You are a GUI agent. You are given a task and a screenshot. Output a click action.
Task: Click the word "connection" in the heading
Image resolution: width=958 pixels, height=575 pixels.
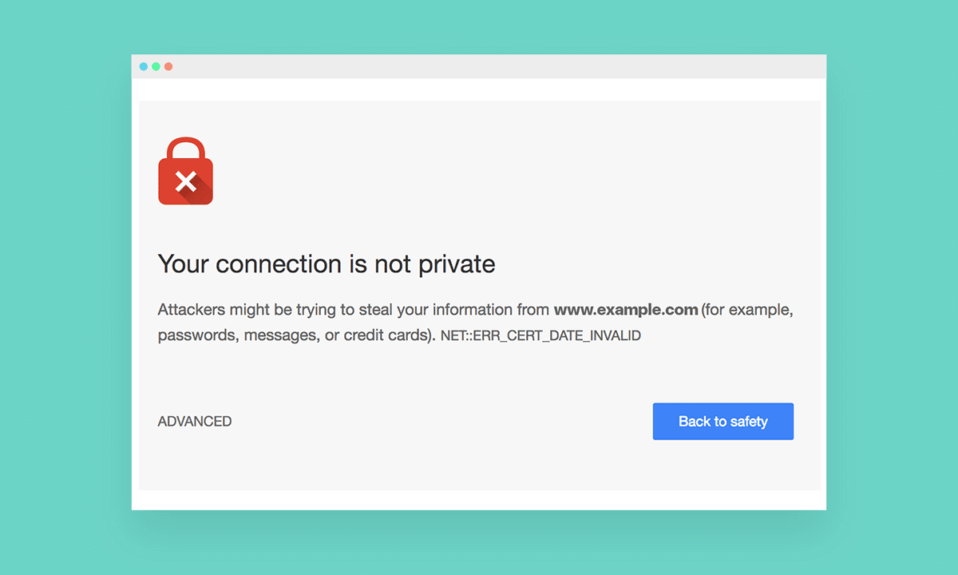[x=278, y=264]
